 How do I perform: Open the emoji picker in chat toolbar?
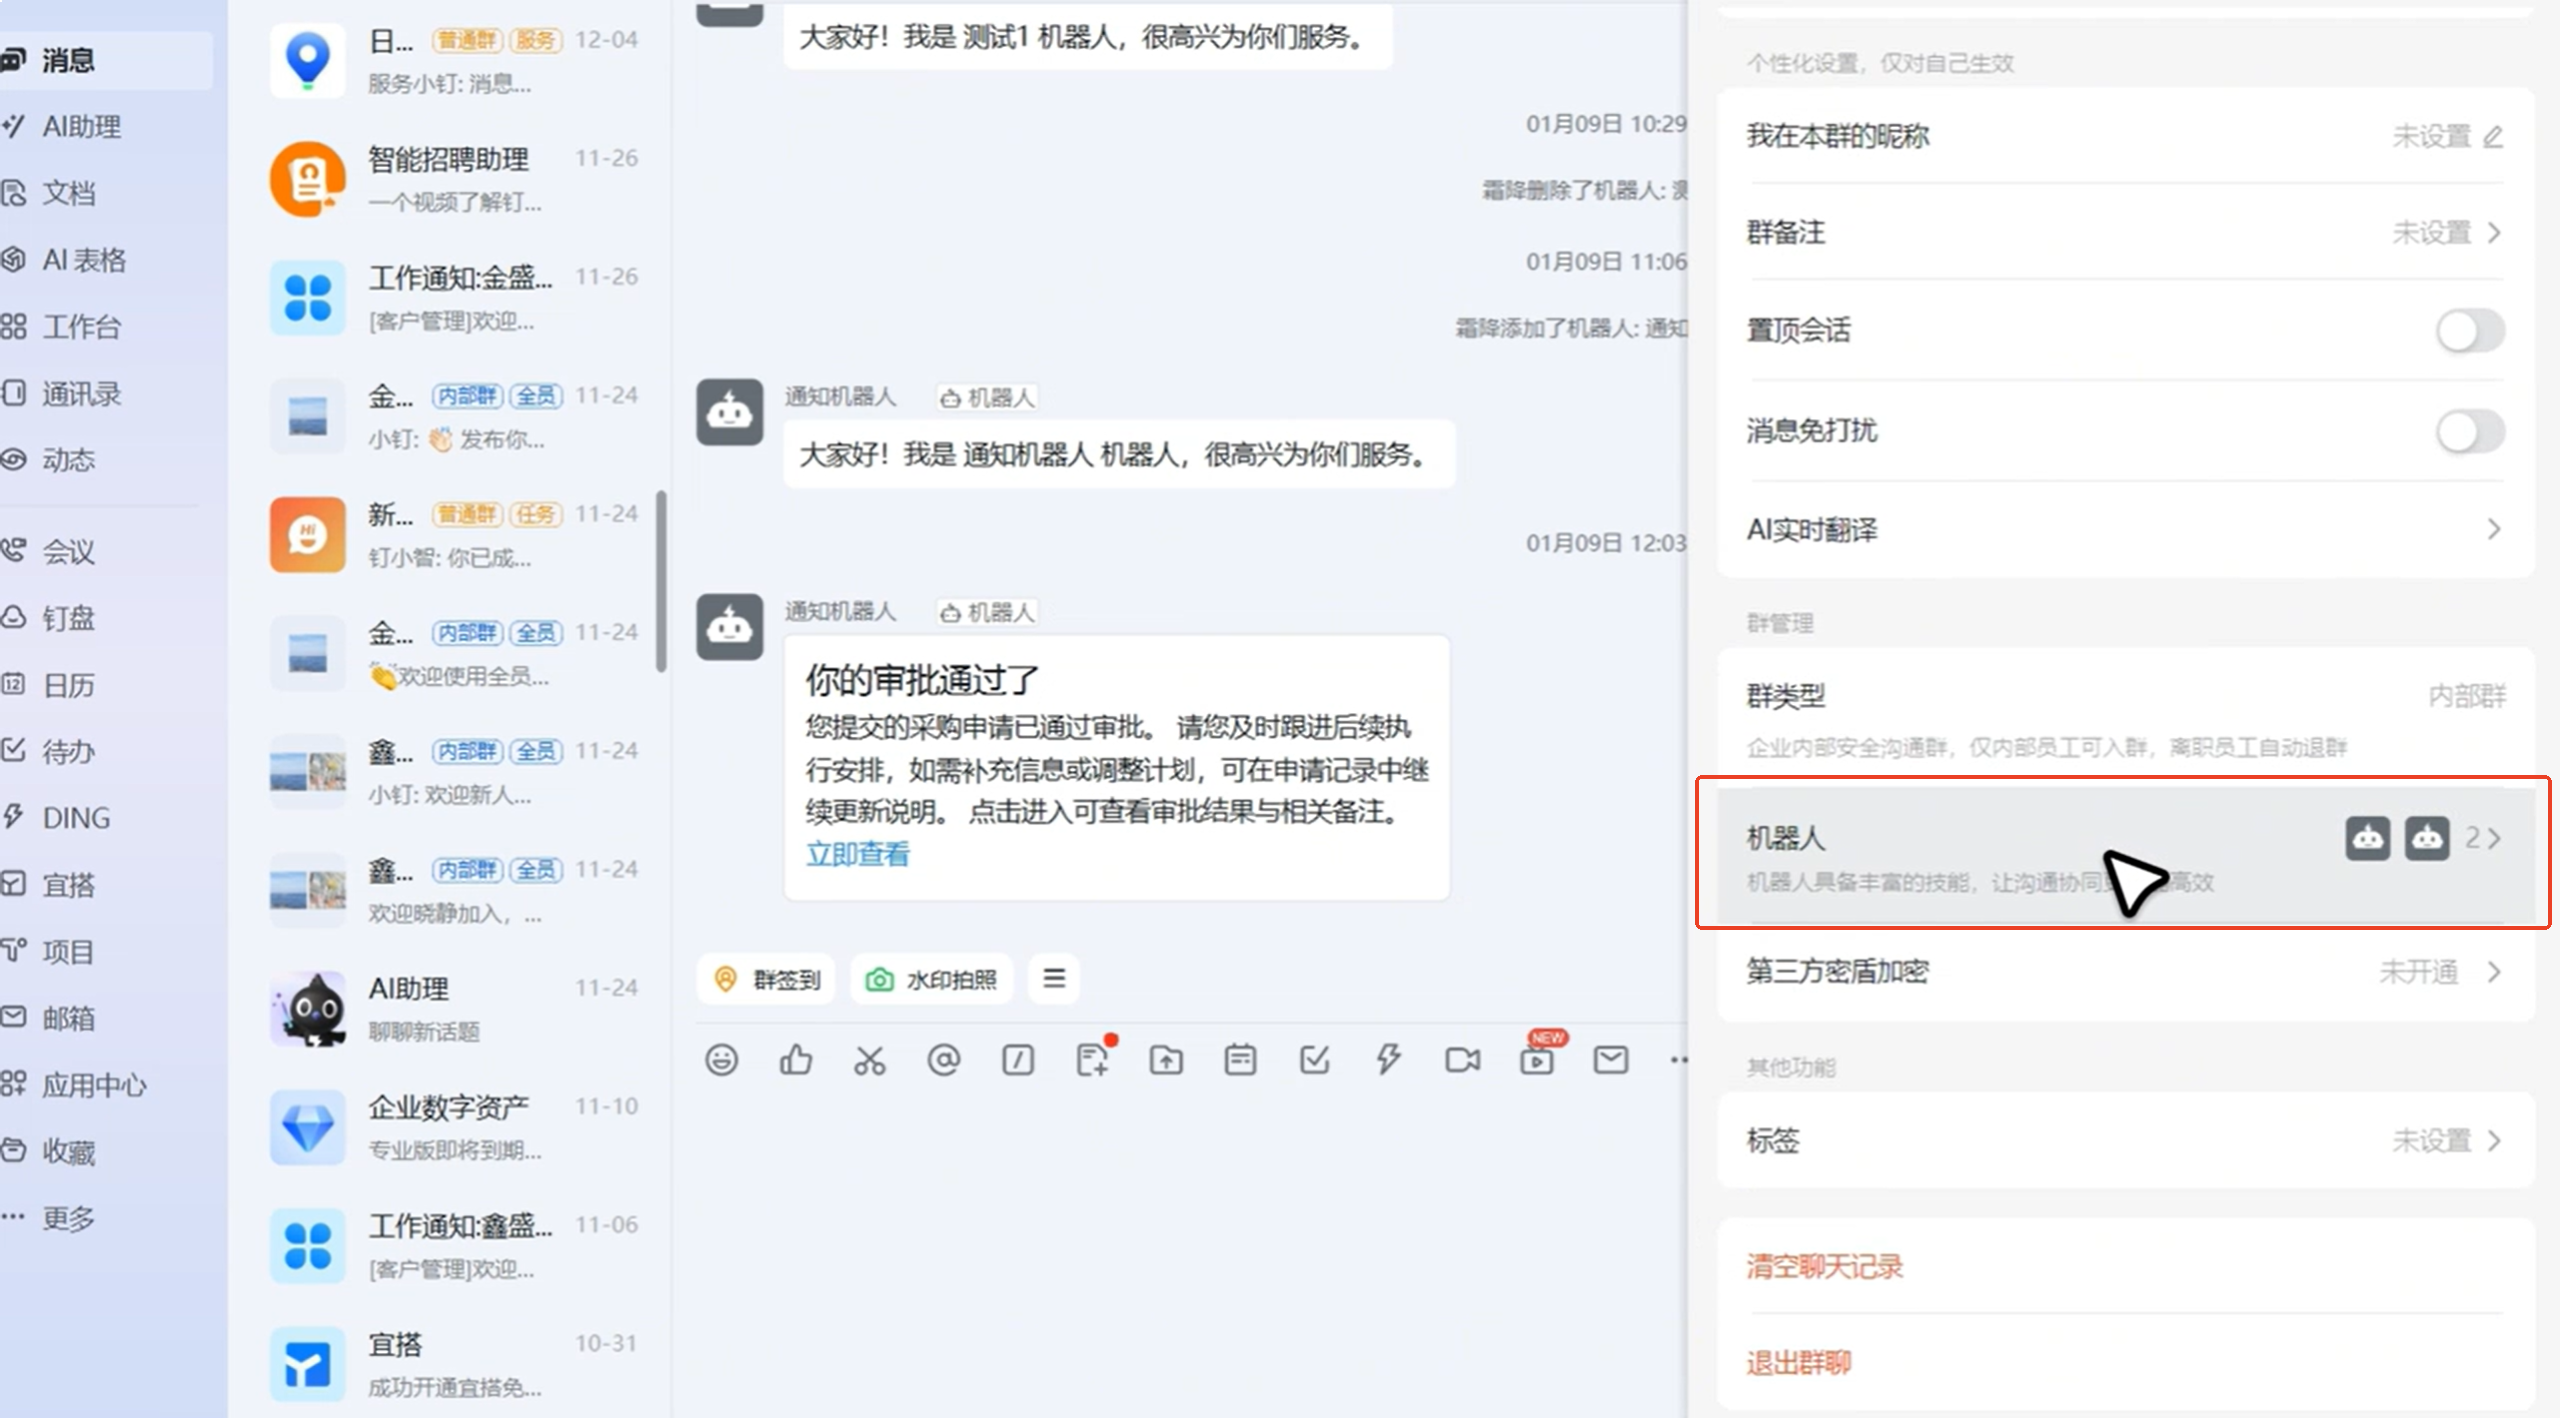pos(721,1060)
